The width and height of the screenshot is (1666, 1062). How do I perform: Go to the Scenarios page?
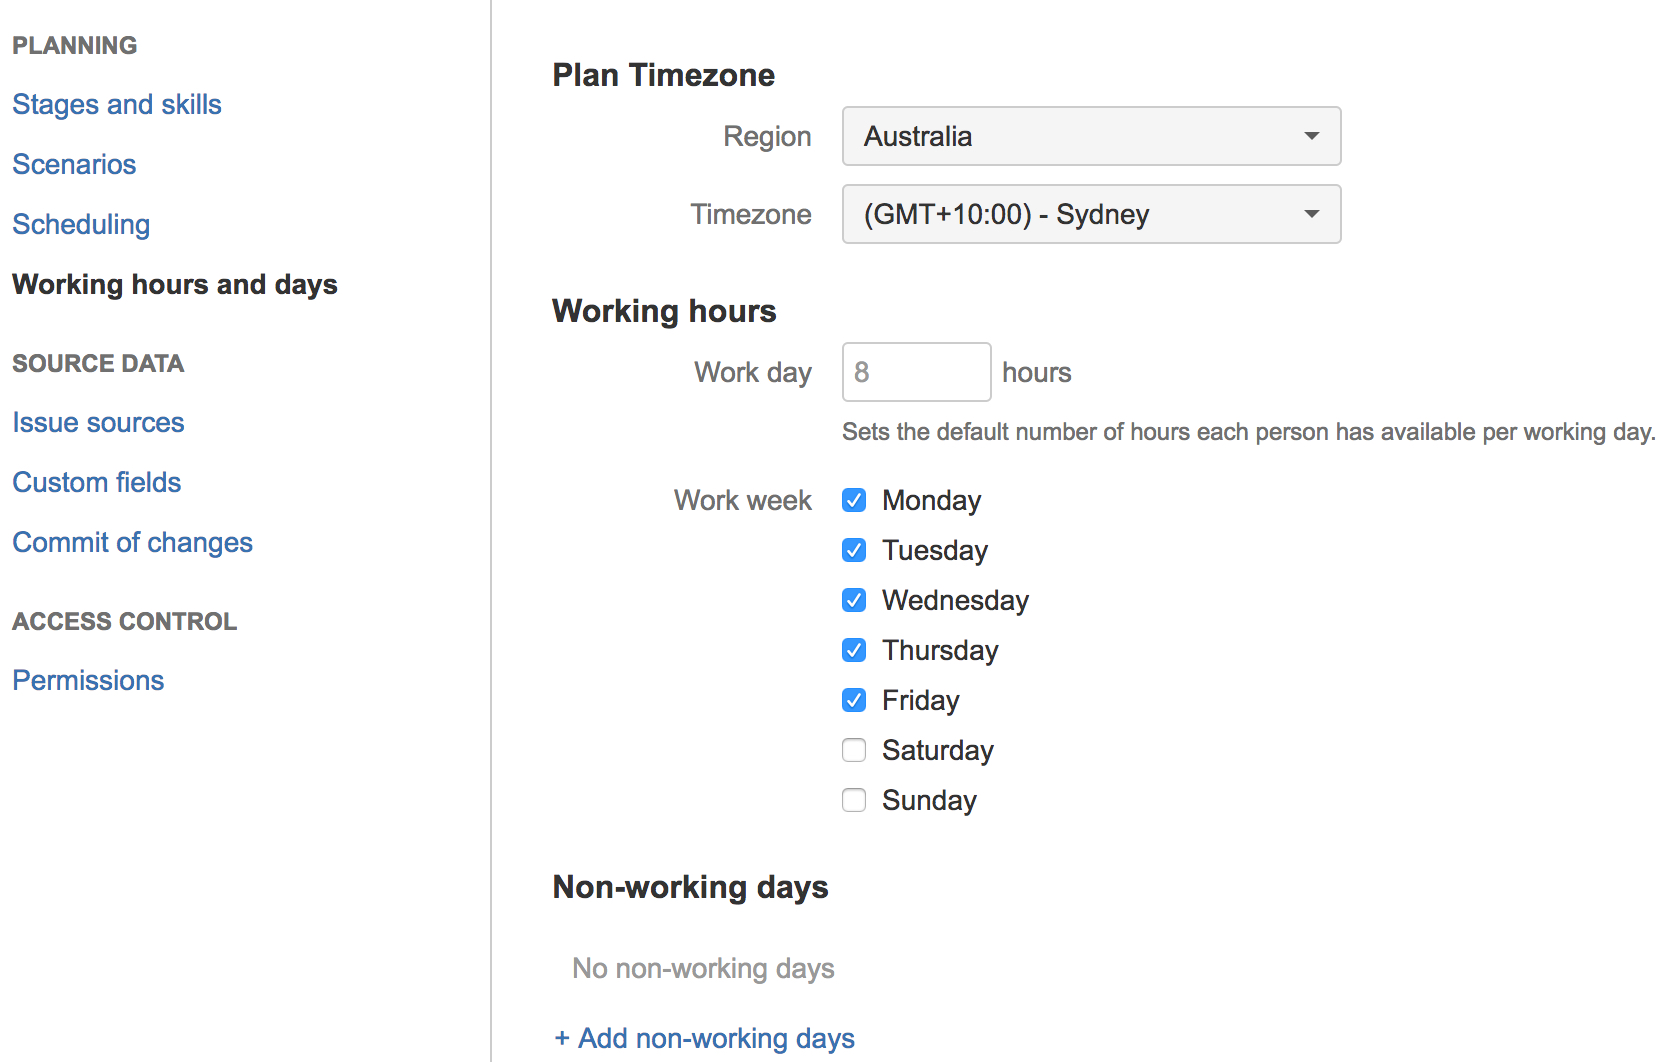coord(74,164)
